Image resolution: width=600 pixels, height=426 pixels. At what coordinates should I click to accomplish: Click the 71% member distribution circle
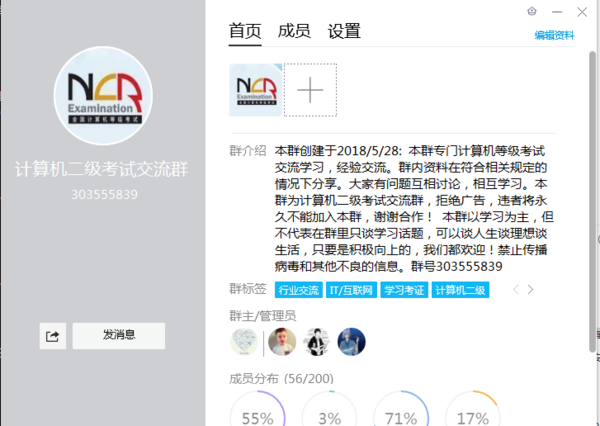point(401,408)
